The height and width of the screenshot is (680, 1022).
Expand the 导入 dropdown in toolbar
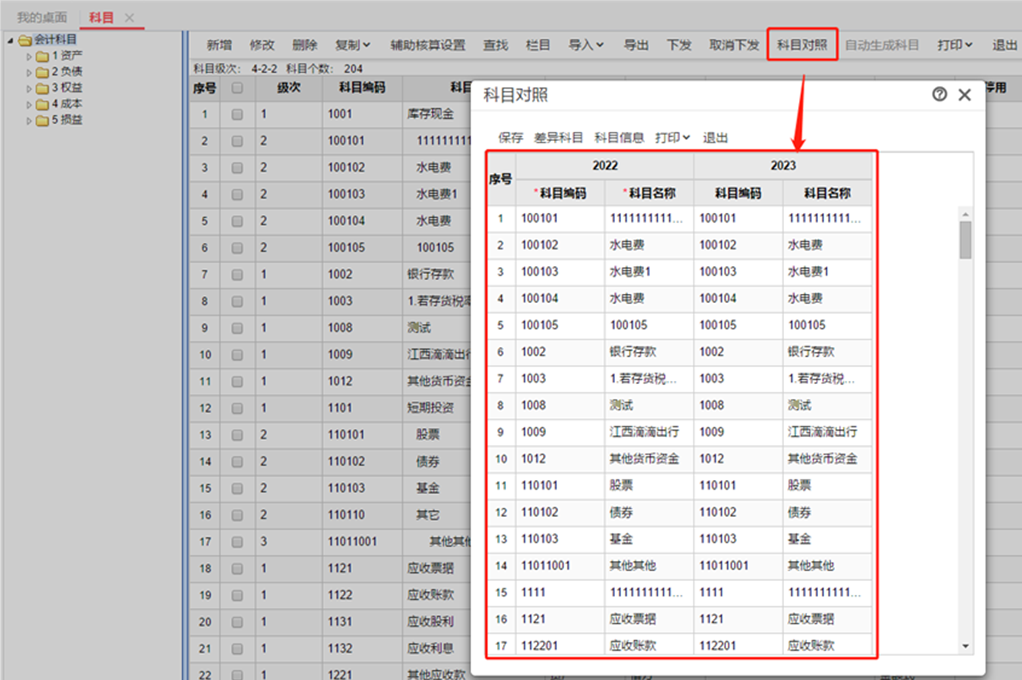click(x=586, y=45)
